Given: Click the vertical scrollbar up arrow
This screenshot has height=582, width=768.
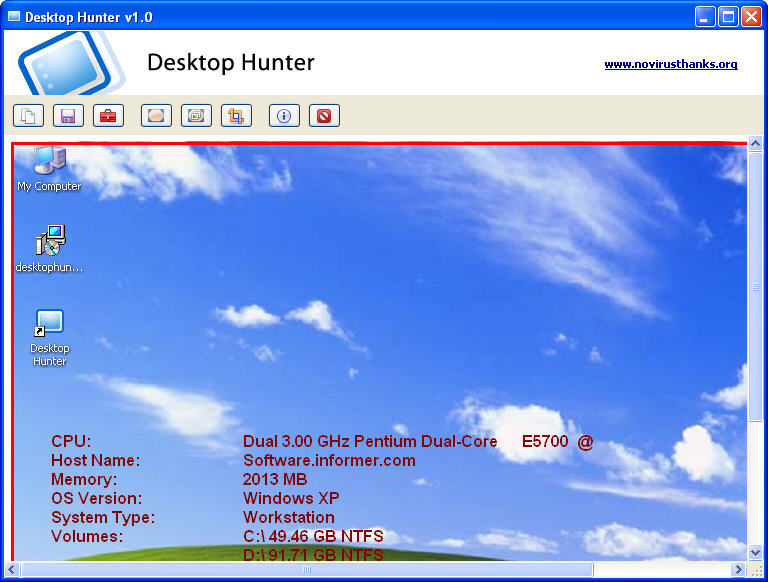Looking at the screenshot, I should tap(755, 144).
